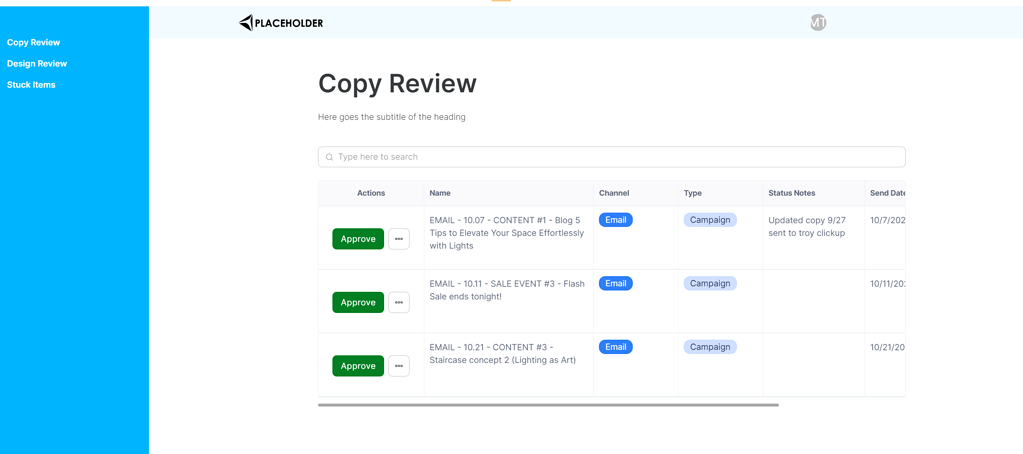Approve the Staircase concept 2 email
Screen dimensions: 1023x454
(358, 366)
